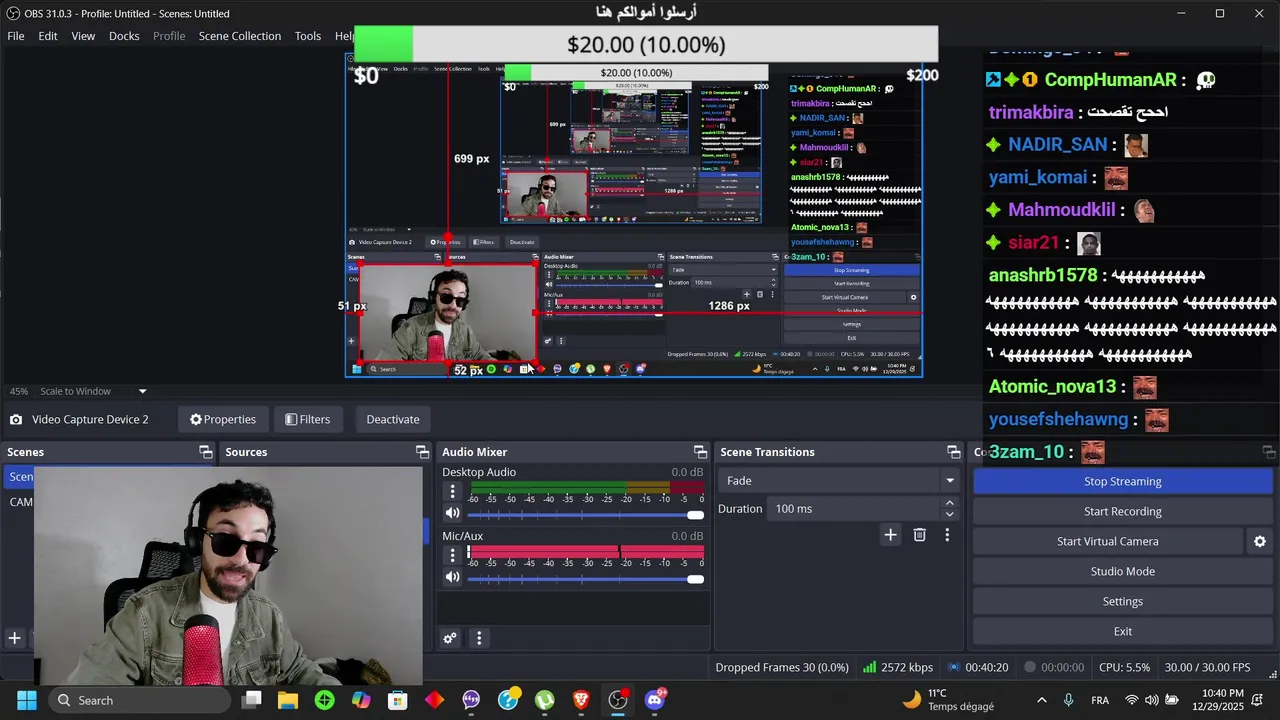Open the Fade transition dropdown

click(840, 481)
